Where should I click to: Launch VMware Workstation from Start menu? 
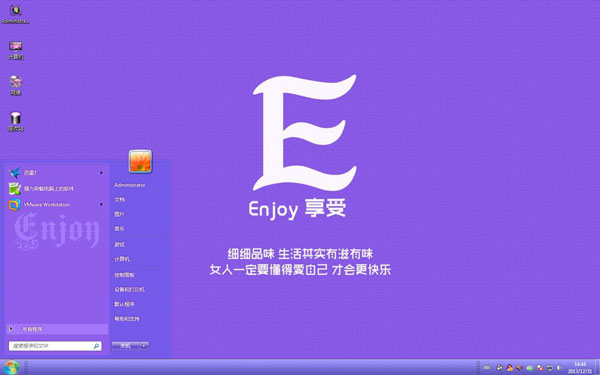pyautogui.click(x=56, y=205)
